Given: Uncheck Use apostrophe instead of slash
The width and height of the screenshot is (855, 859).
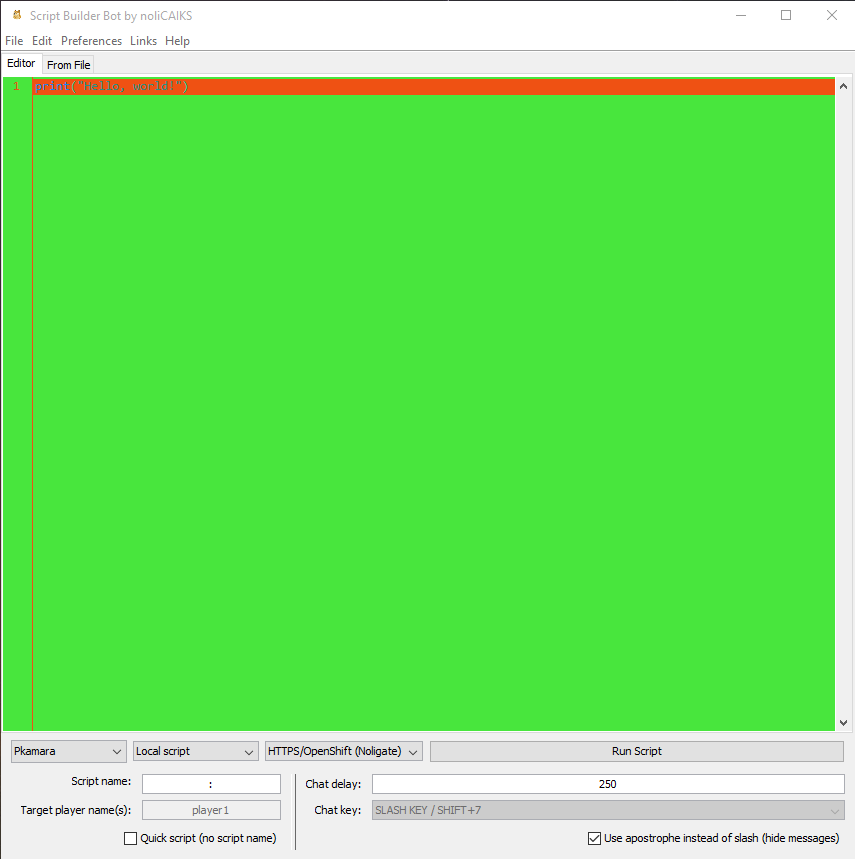Looking at the screenshot, I should click(594, 838).
